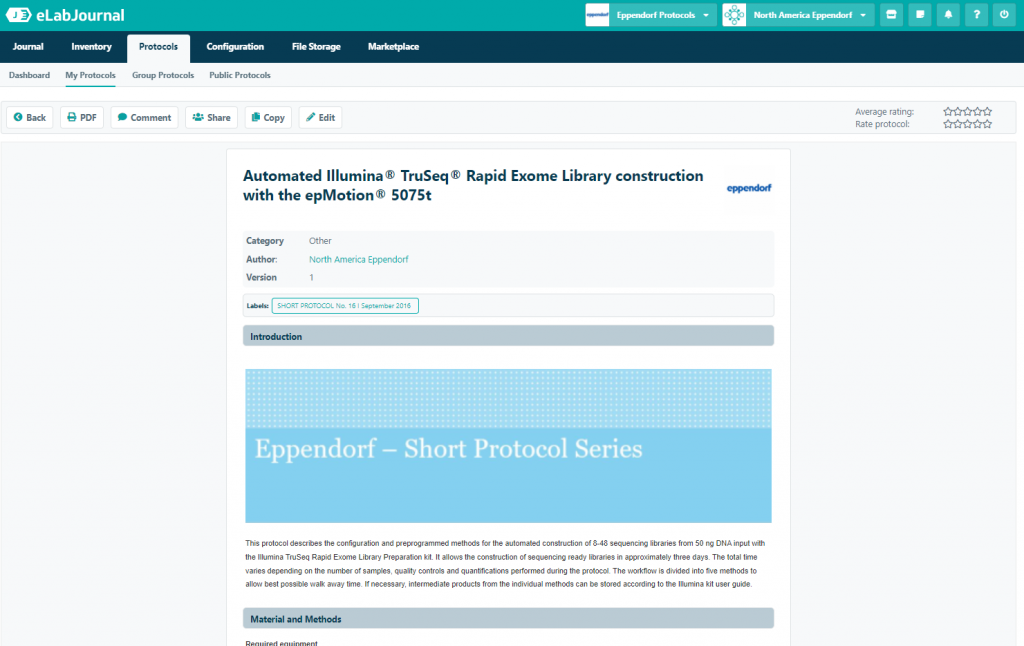
Task: Click the 'Required equipment' text
Action: click(281, 643)
